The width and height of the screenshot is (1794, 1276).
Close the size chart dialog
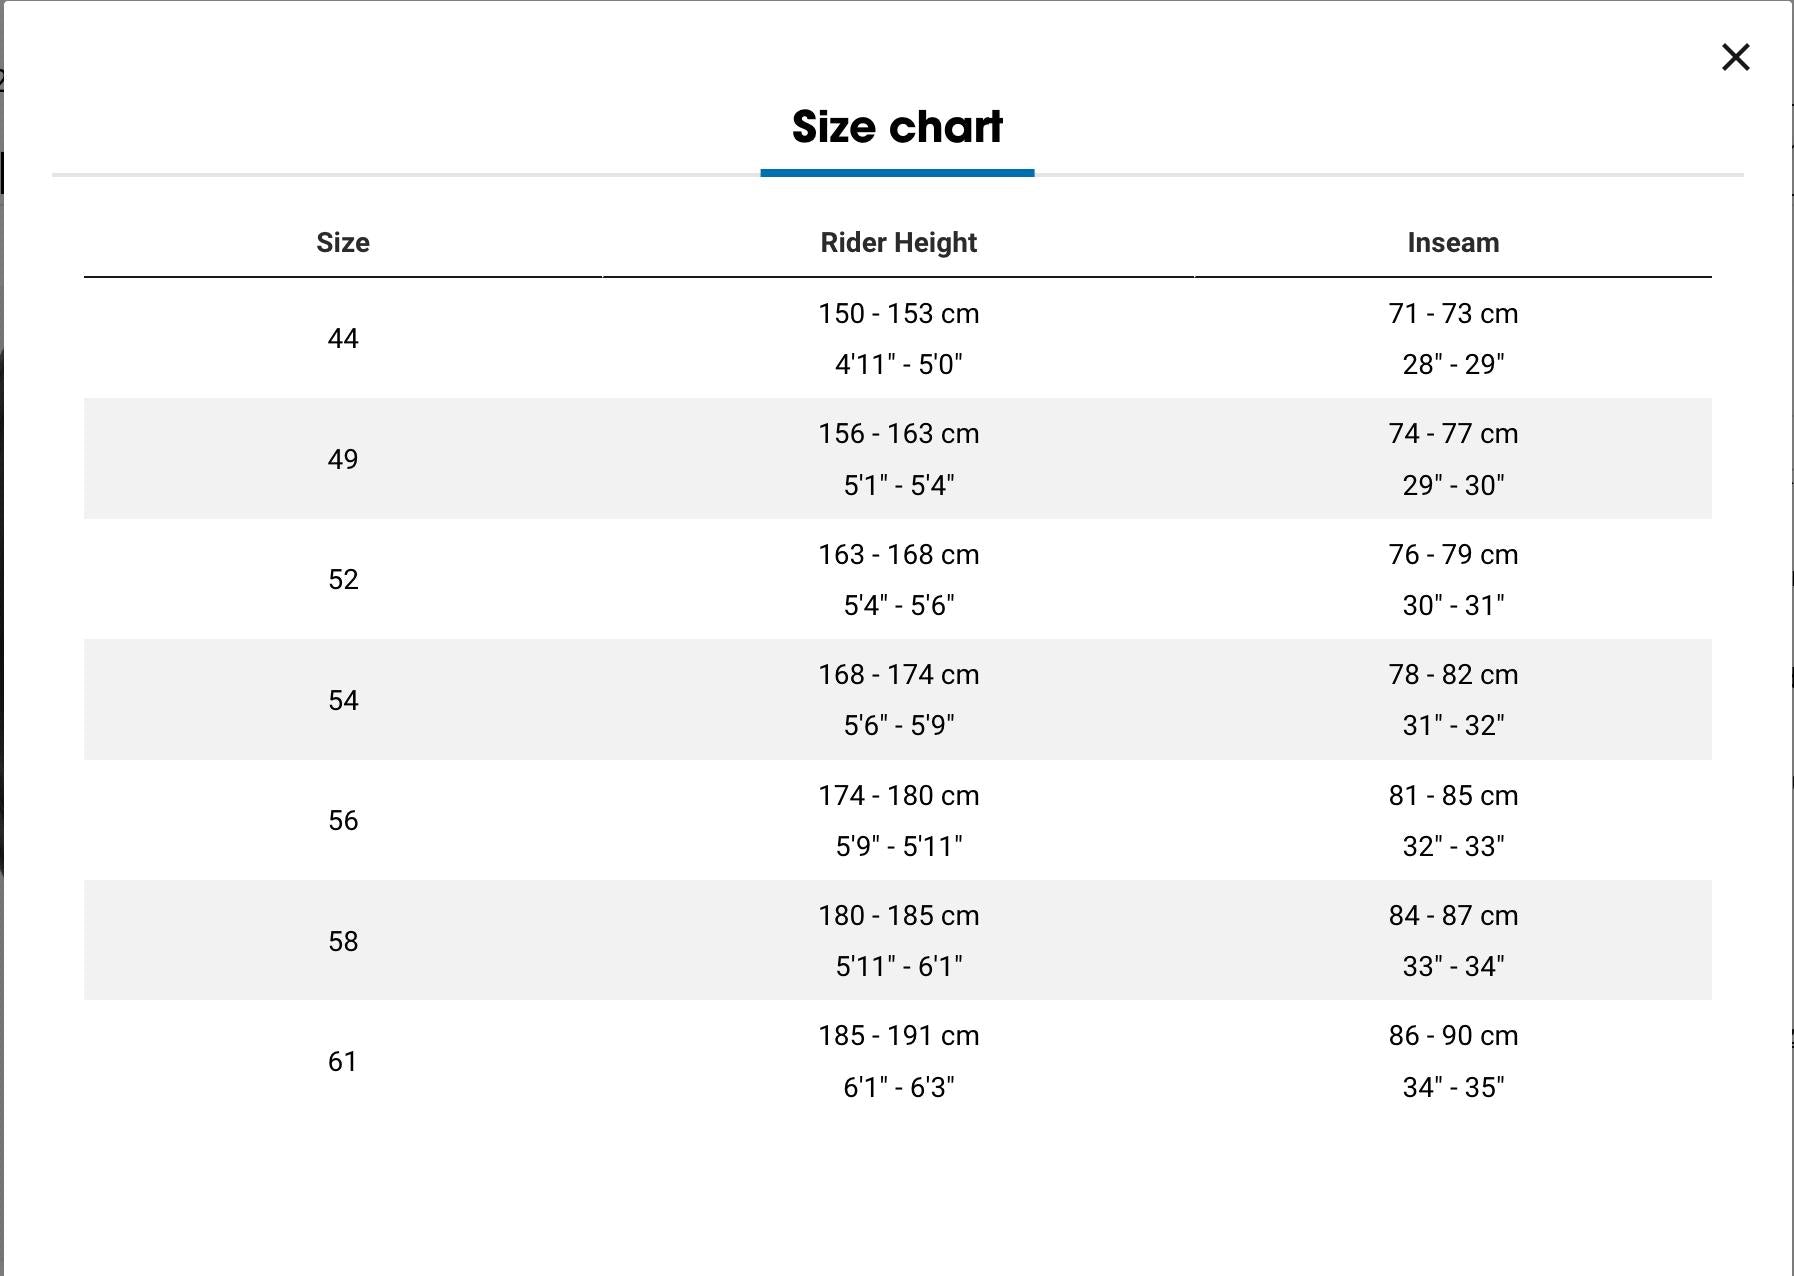pos(1735,57)
